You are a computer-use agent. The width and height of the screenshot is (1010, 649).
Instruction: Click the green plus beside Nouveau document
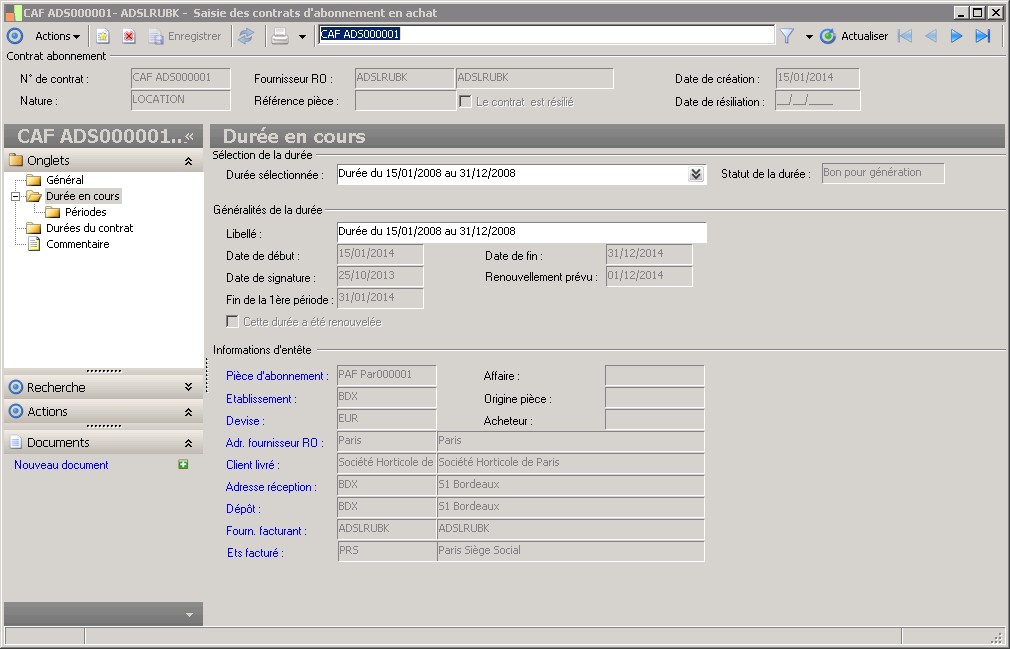click(183, 465)
